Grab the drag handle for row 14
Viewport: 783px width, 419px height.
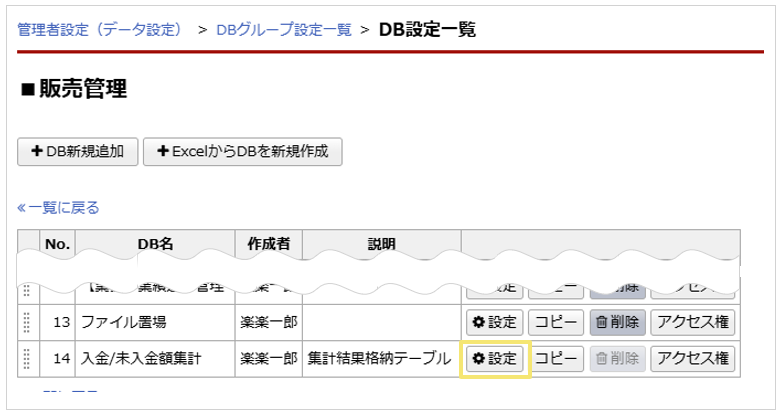[x=27, y=359]
